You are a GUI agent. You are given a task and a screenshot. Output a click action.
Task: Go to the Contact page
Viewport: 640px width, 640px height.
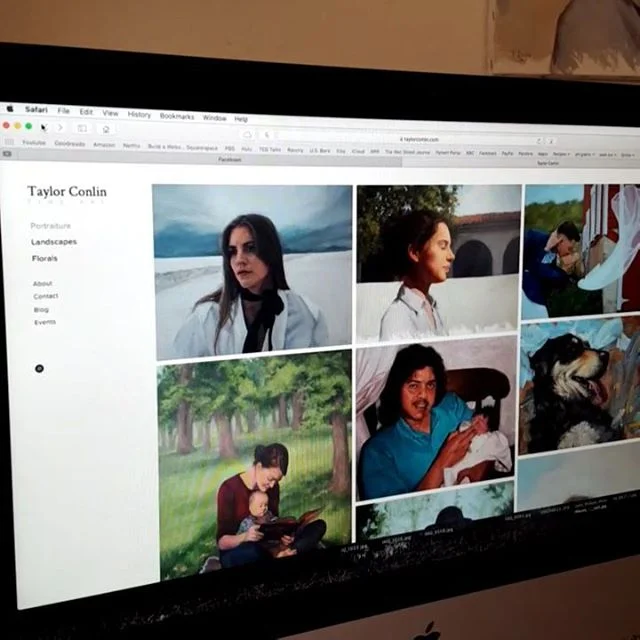(46, 296)
